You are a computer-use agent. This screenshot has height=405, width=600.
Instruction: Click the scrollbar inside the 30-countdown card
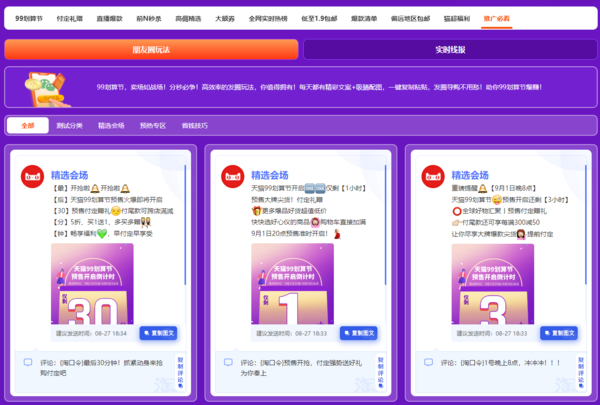(185, 225)
